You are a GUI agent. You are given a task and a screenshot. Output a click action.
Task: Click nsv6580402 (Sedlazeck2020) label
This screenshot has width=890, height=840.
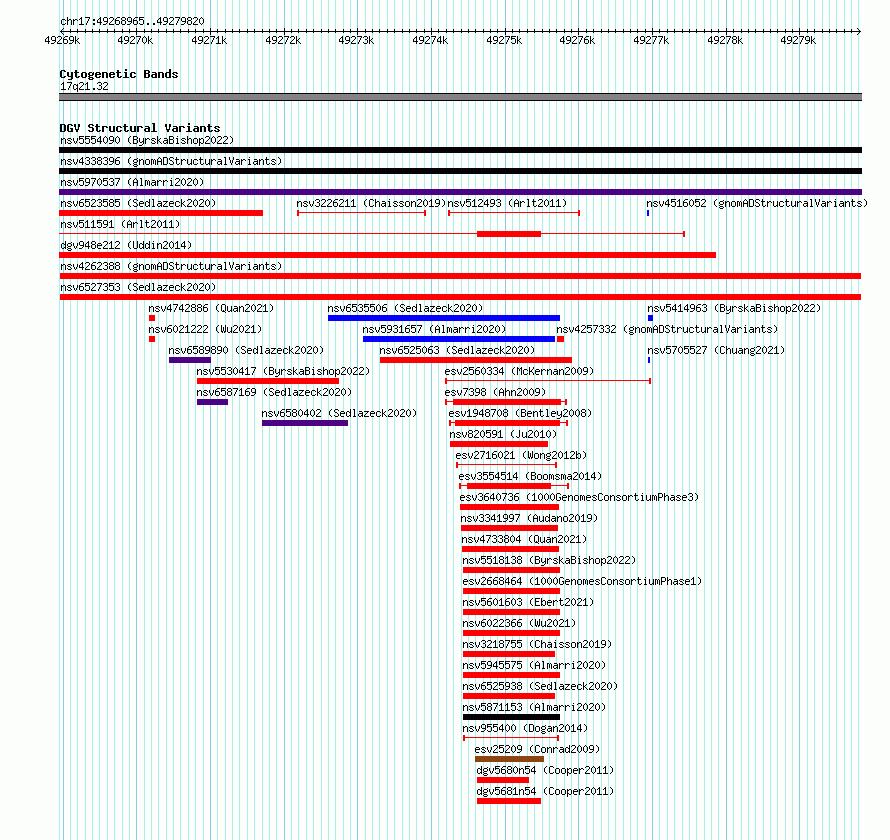(339, 413)
